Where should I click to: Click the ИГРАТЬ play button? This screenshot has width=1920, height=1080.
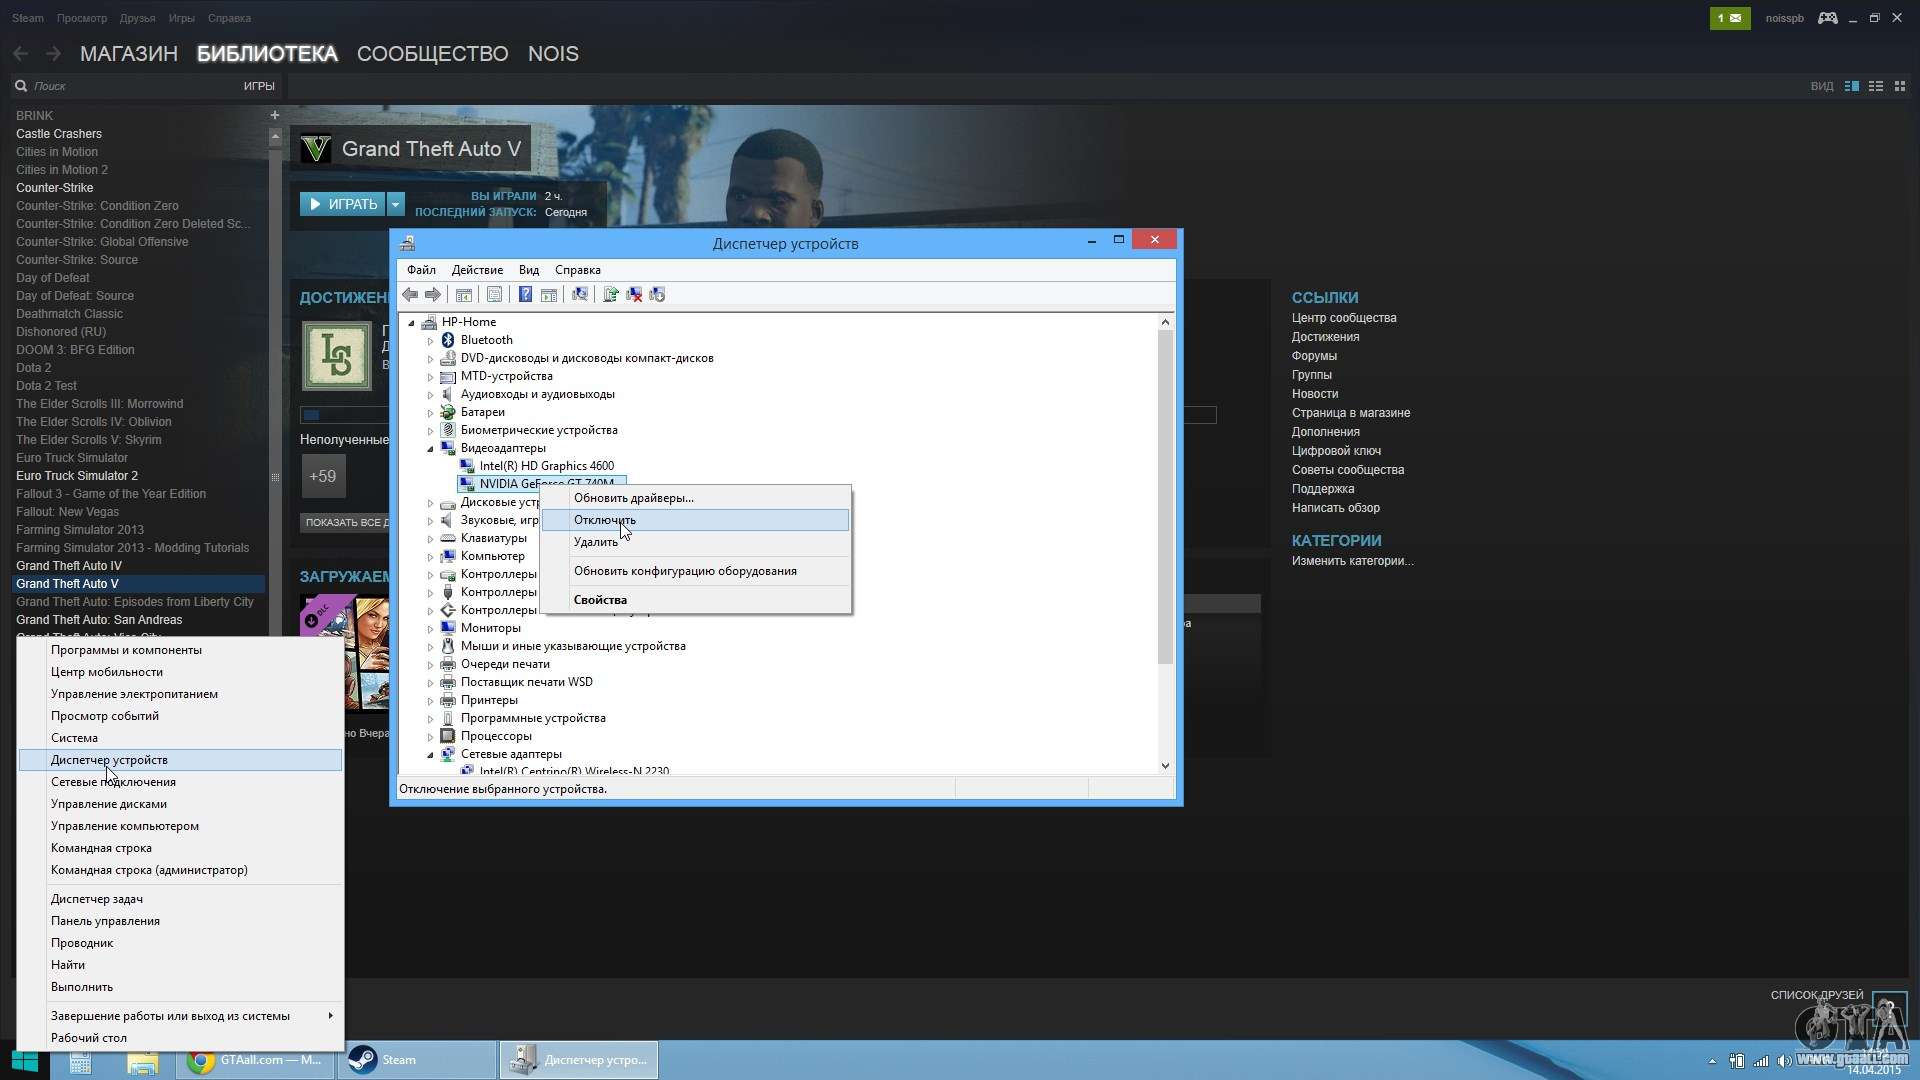[x=343, y=204]
